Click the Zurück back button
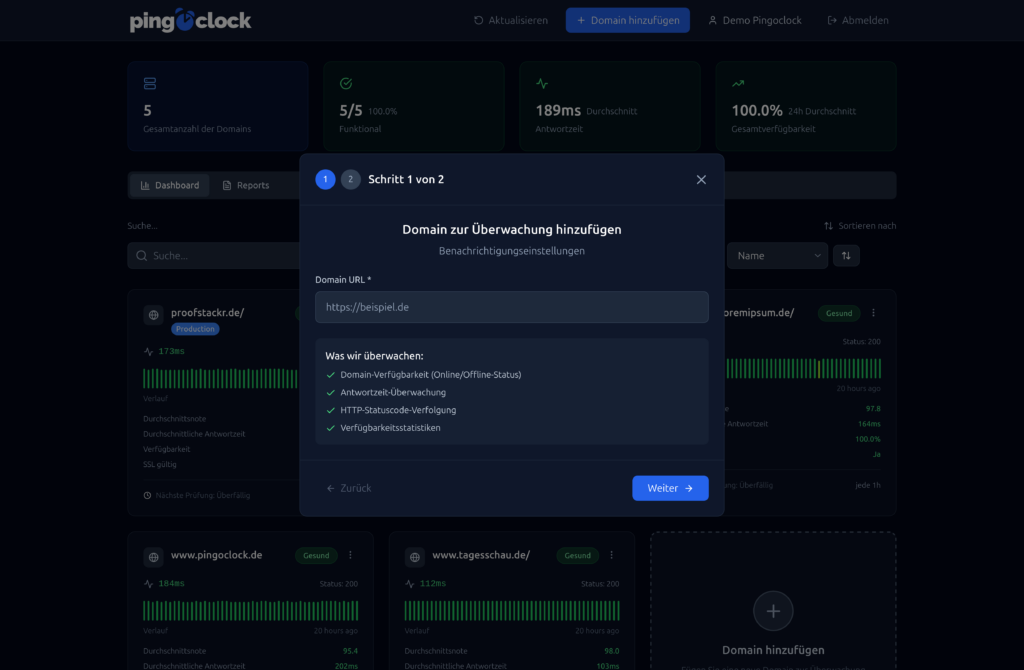 [349, 488]
